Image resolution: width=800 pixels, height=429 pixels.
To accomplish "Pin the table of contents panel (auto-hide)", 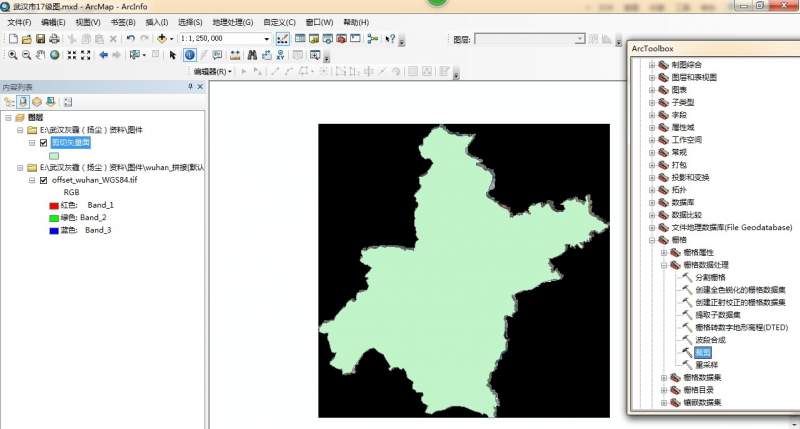I will pos(190,87).
